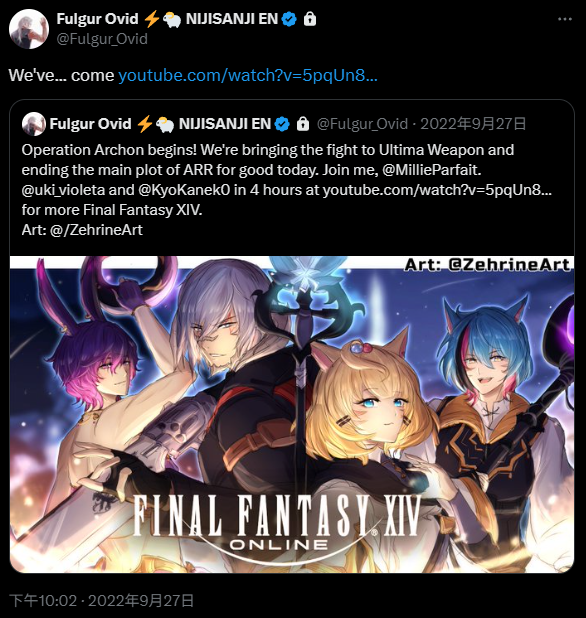586x618 pixels.
Task: Click the small avatar in quoted tweet
Action: pos(34,124)
